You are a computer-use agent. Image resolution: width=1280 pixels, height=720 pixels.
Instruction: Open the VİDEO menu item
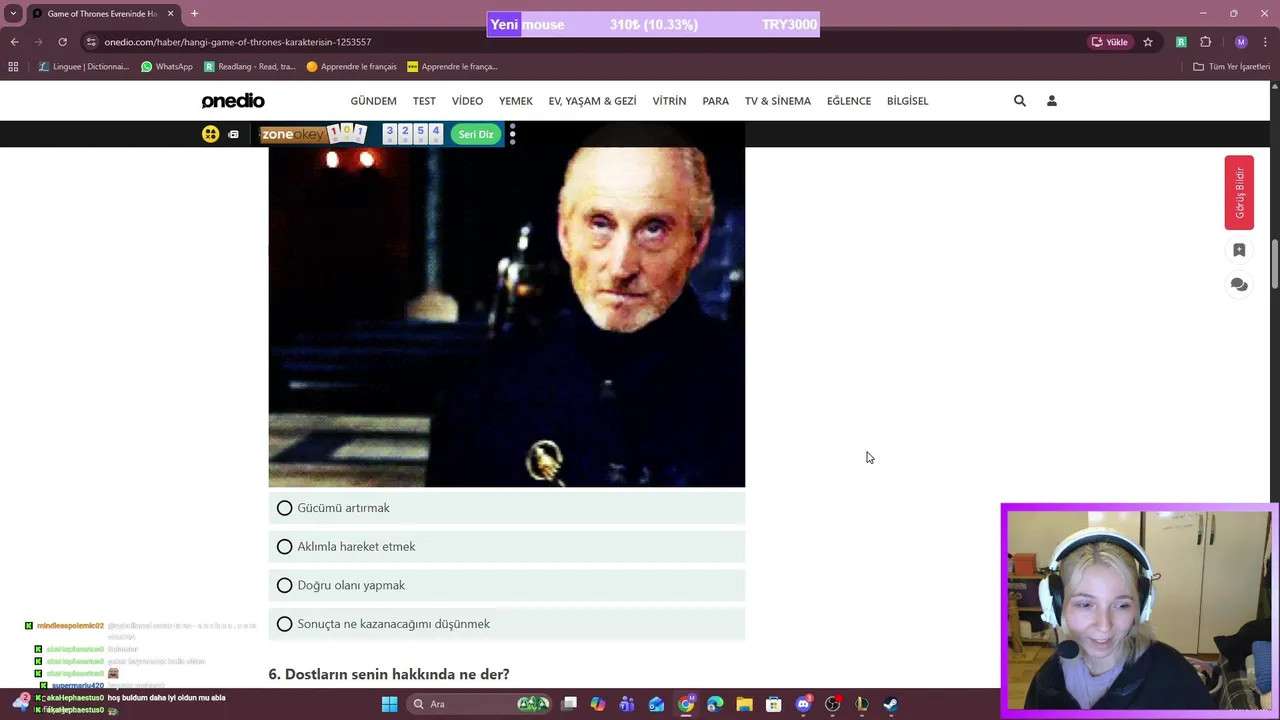(467, 101)
